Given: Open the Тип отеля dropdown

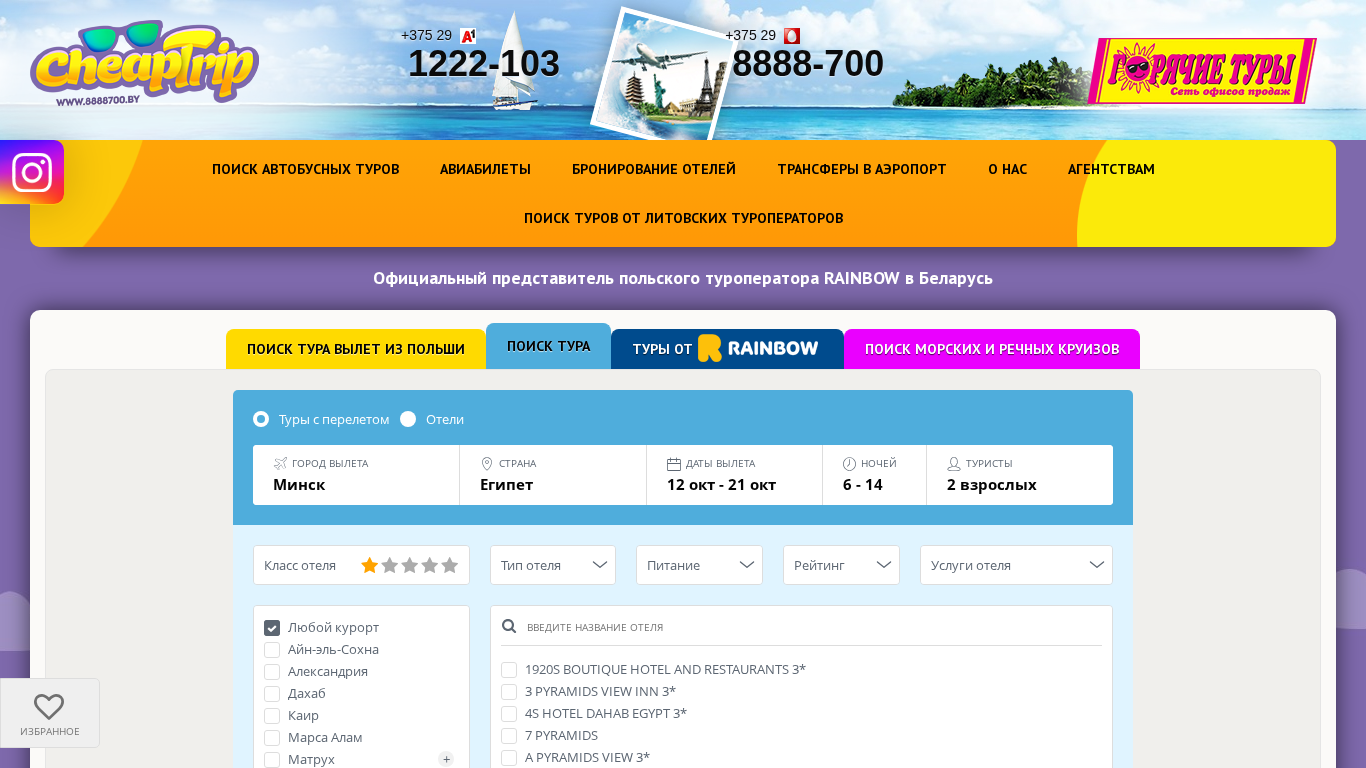Looking at the screenshot, I should (553, 565).
